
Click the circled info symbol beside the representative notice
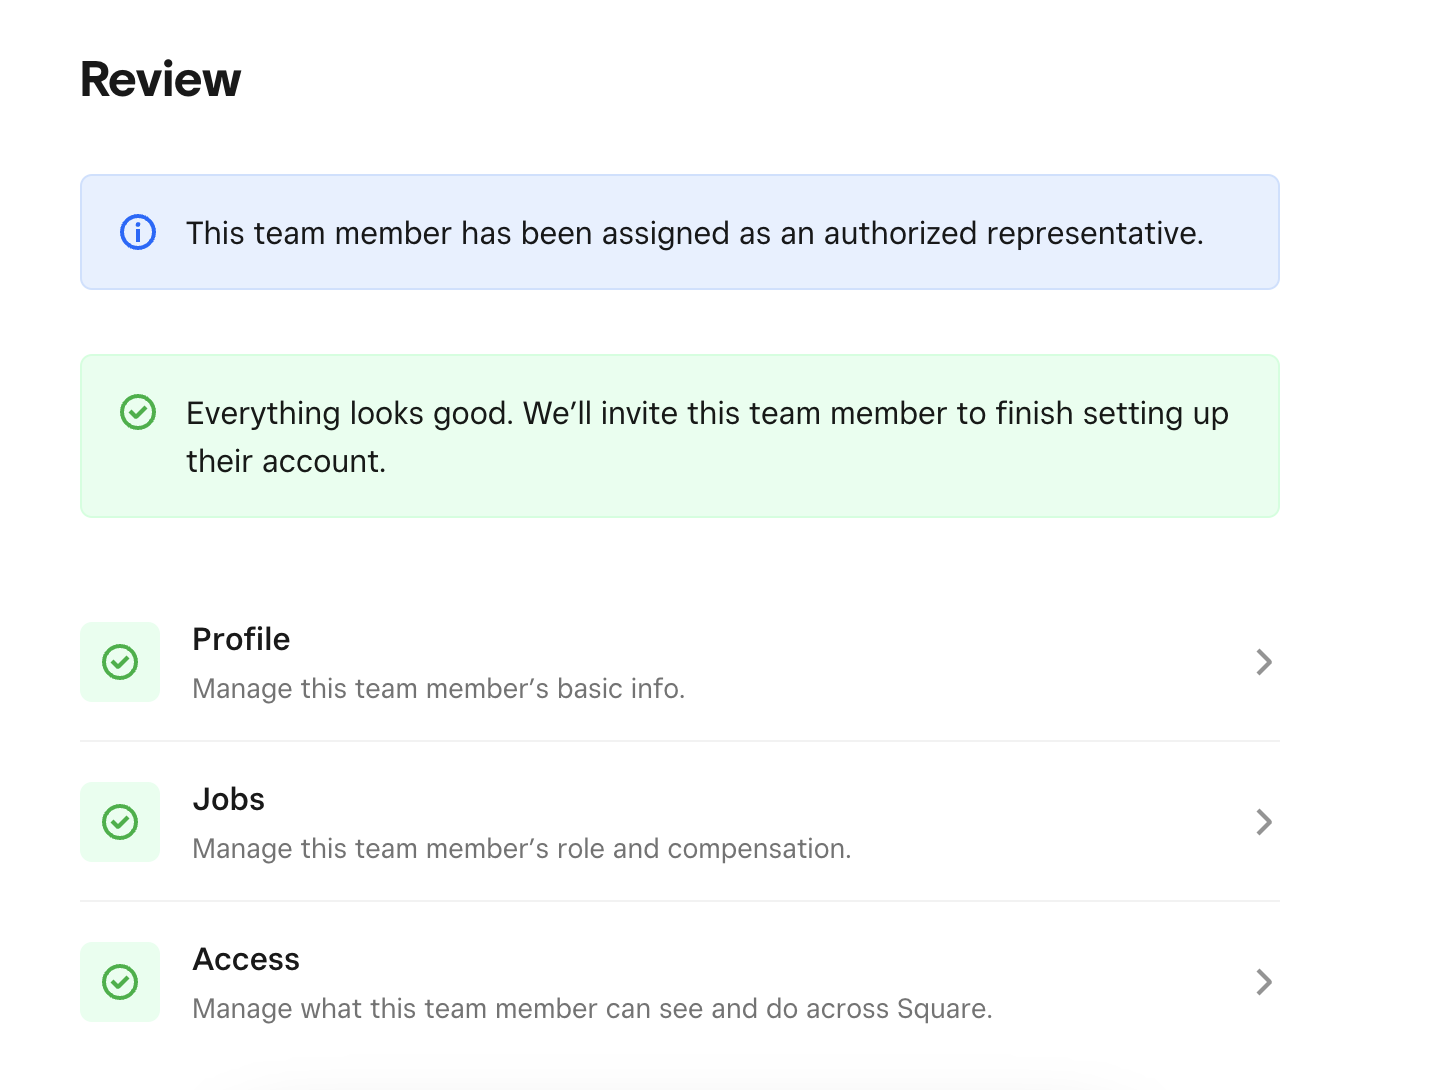tap(138, 232)
